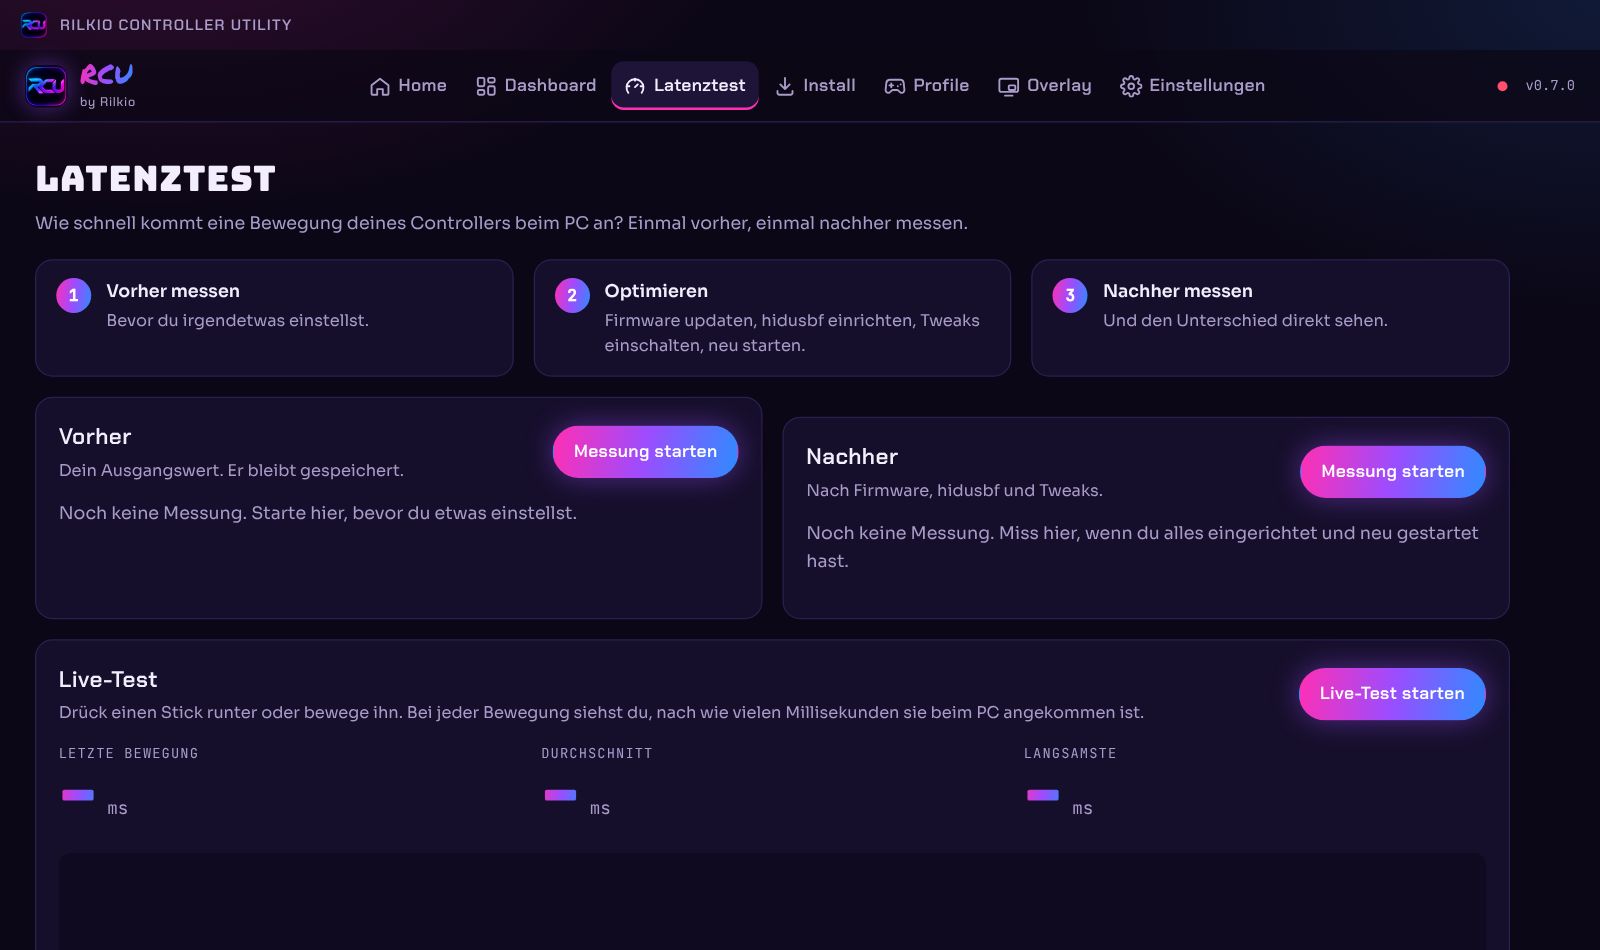
Task: Click the v0.7.0 version label
Action: point(1550,86)
